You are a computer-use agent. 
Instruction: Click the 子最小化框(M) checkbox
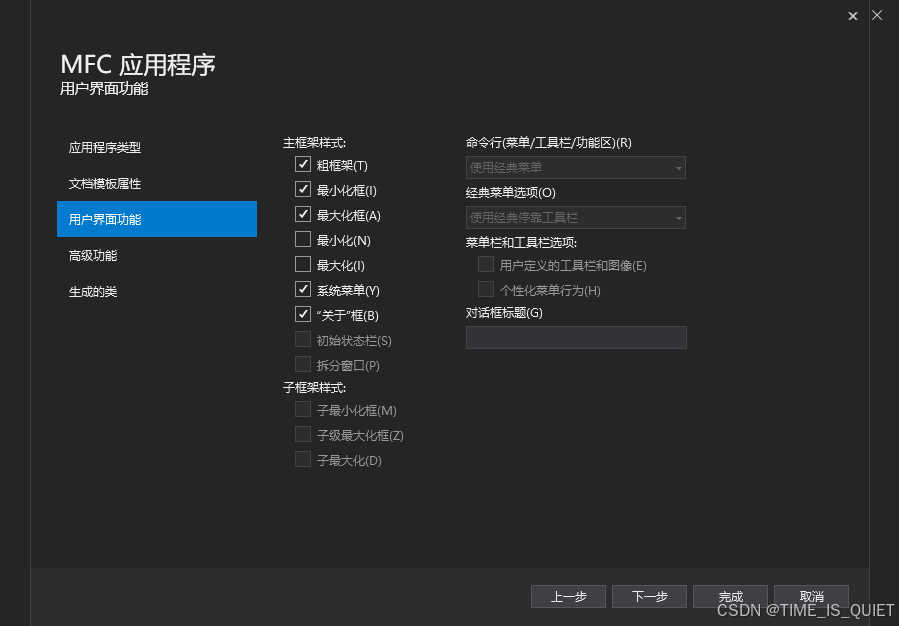click(x=303, y=409)
